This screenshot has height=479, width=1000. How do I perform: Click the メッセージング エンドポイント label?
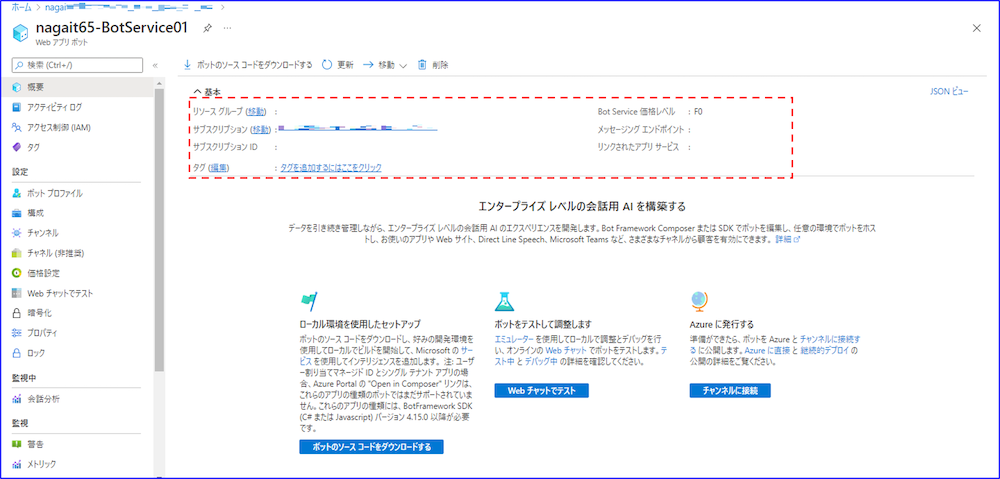641,129
